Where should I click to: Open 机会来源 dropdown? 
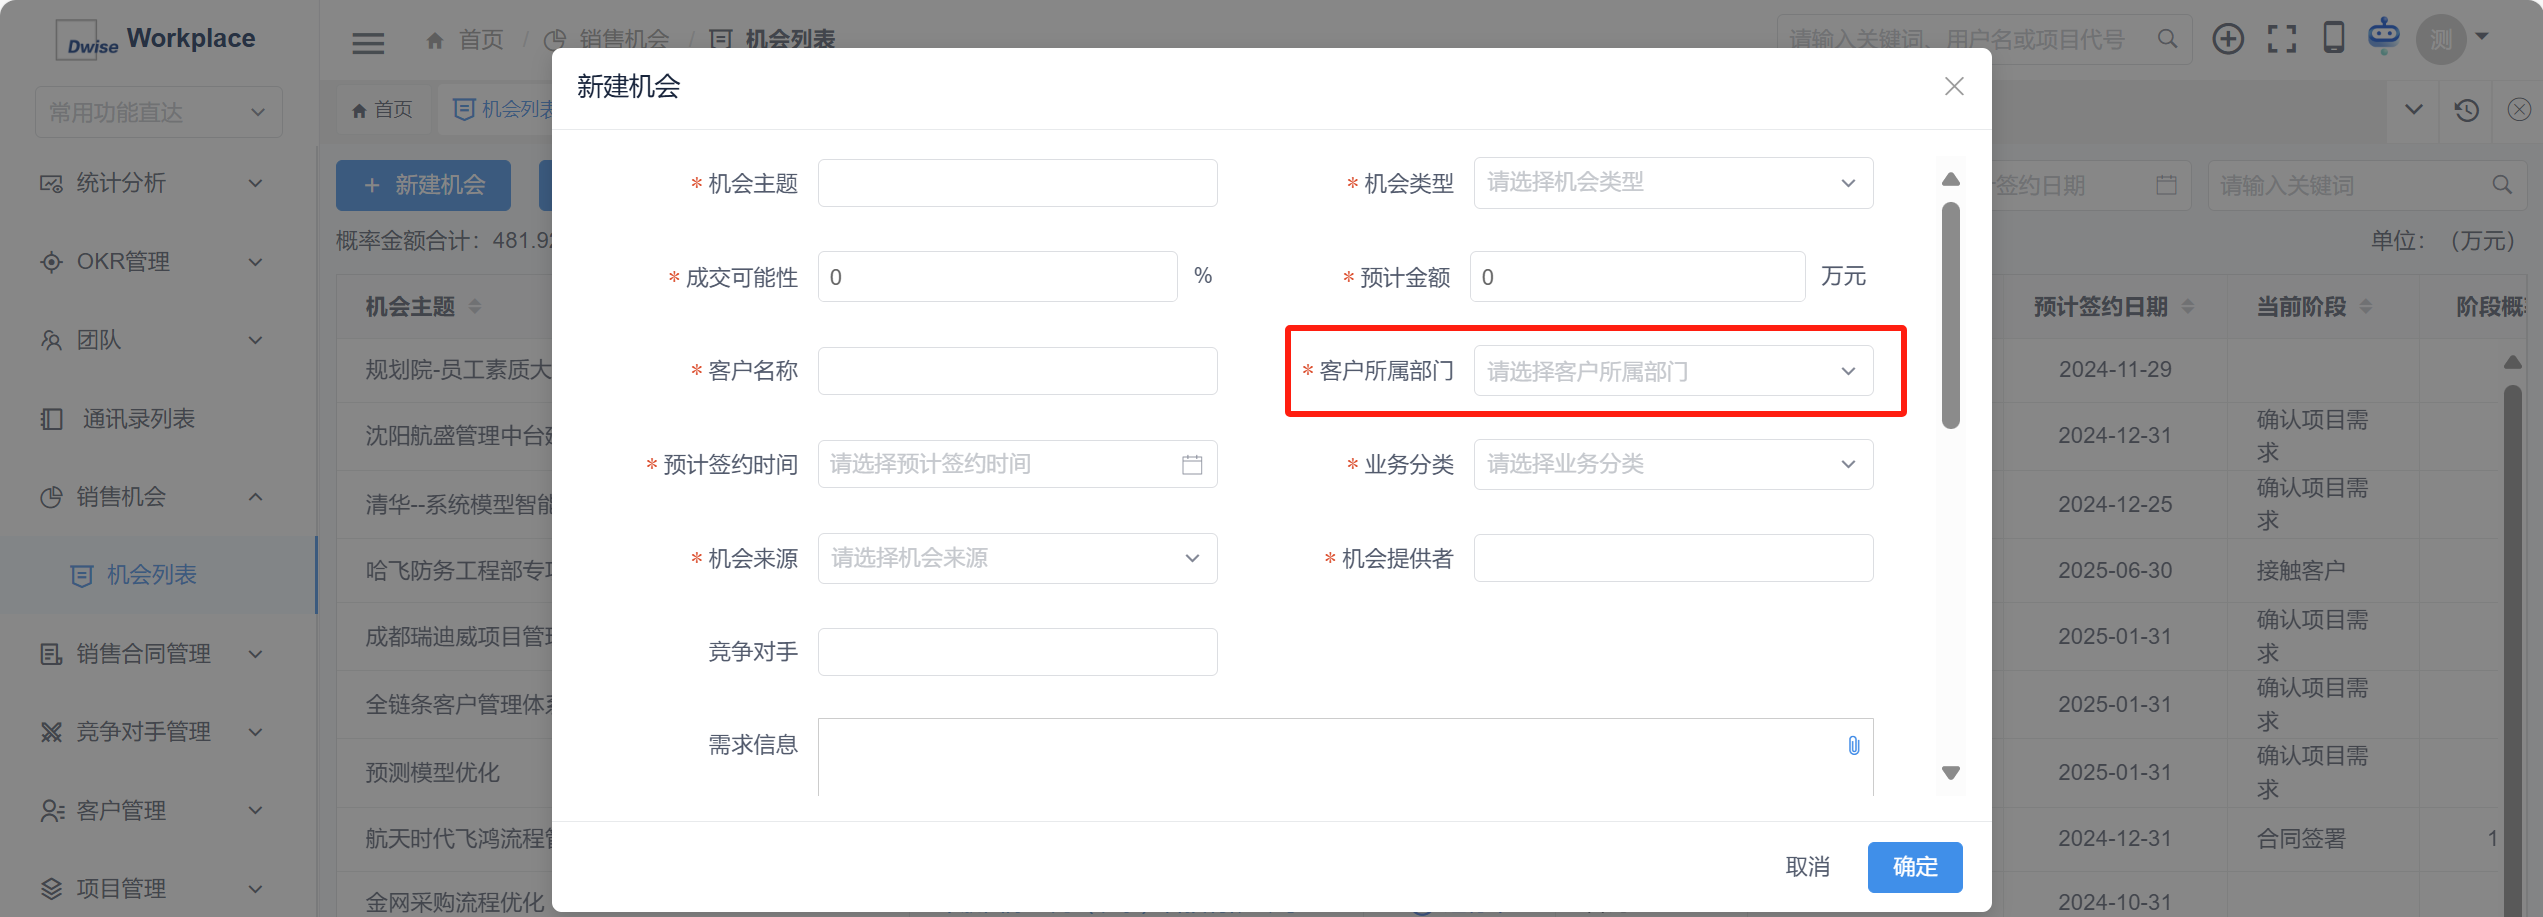click(1017, 558)
